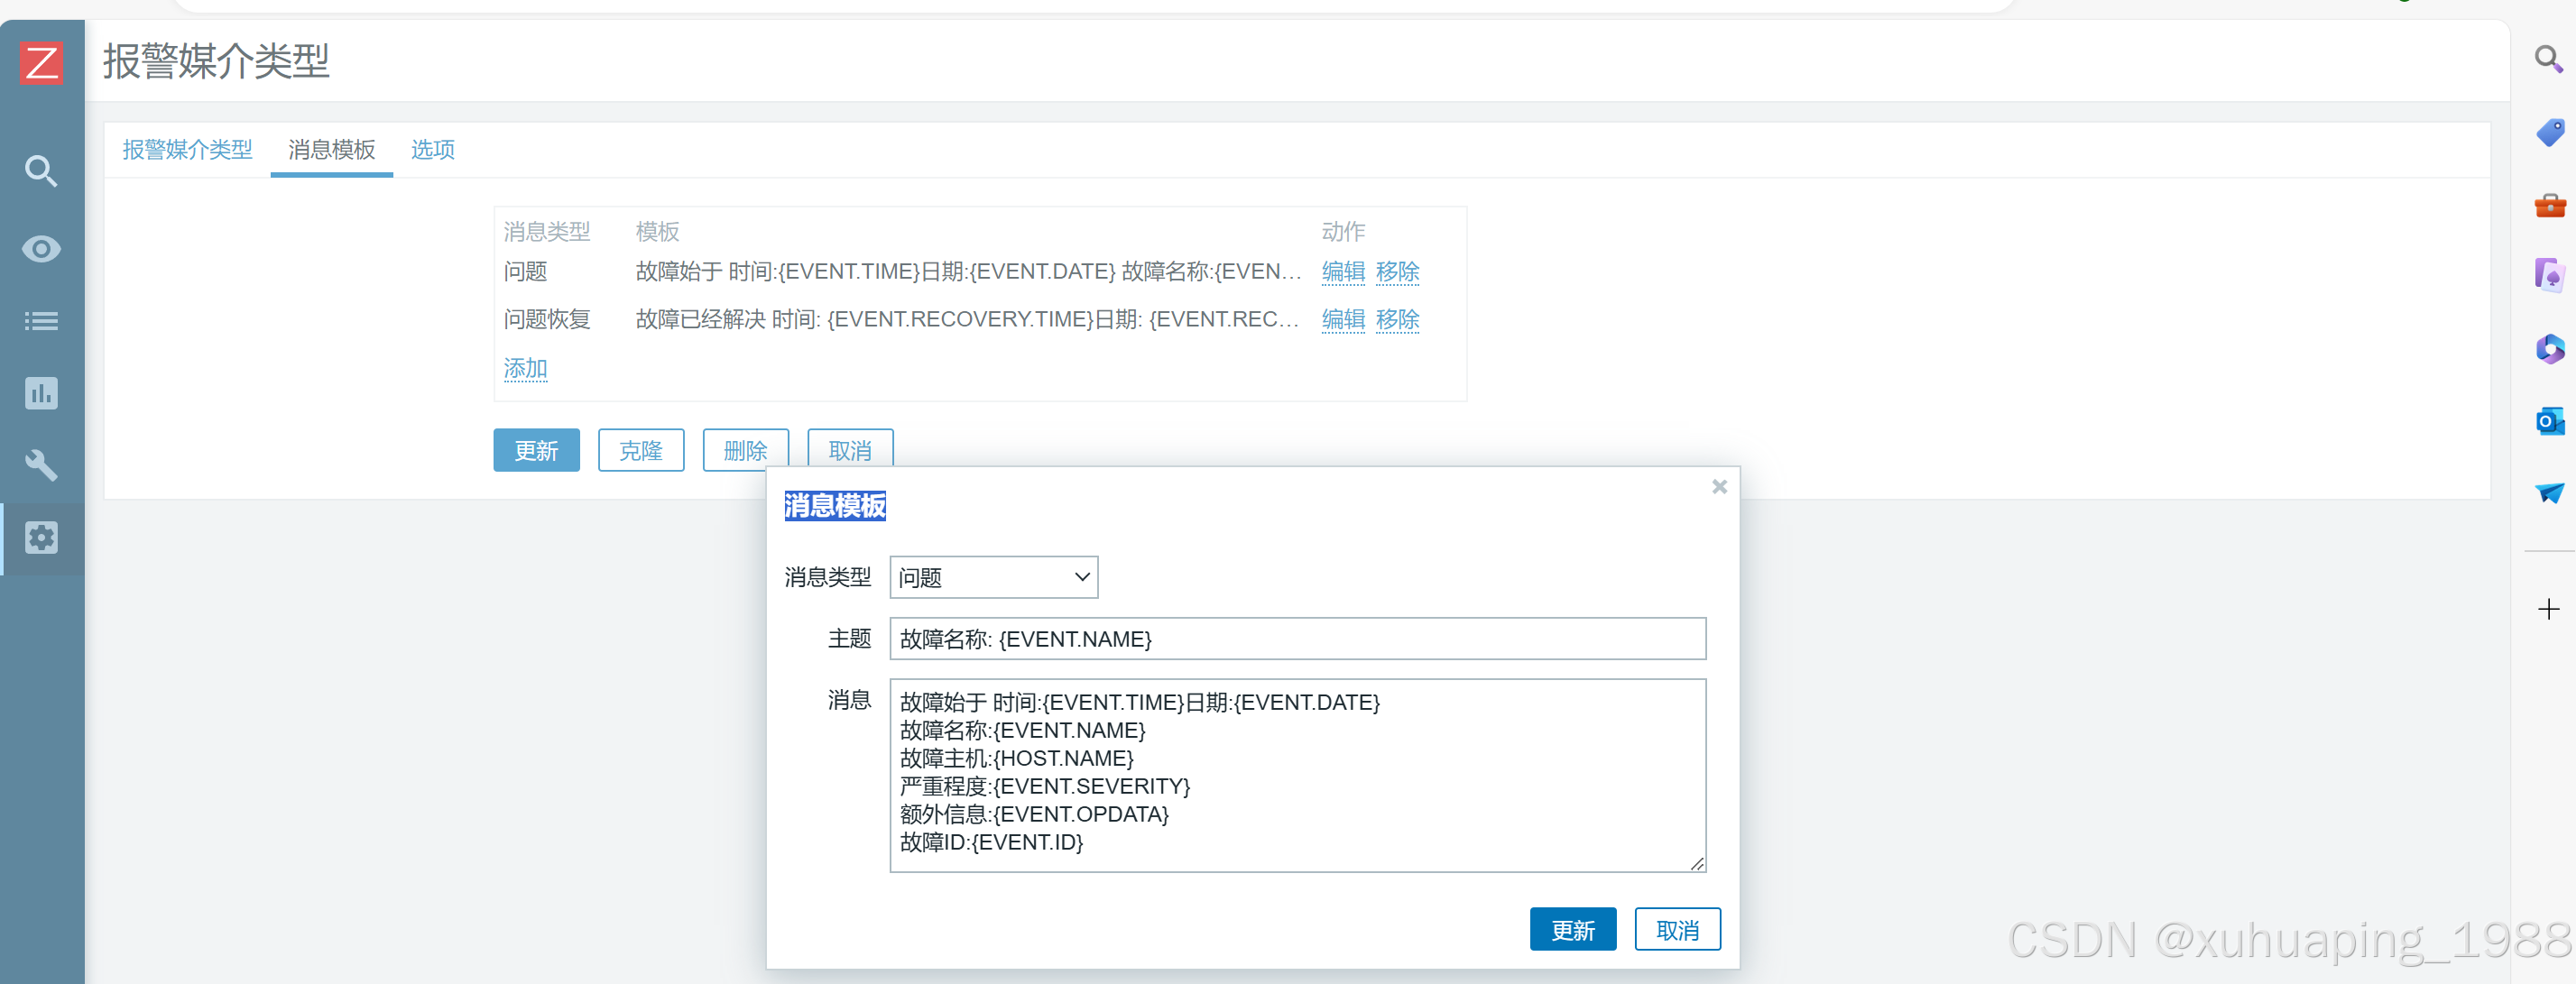Screen dimensions: 2576x984
Task: Click into the 主题 input field
Action: [x=1297, y=639]
